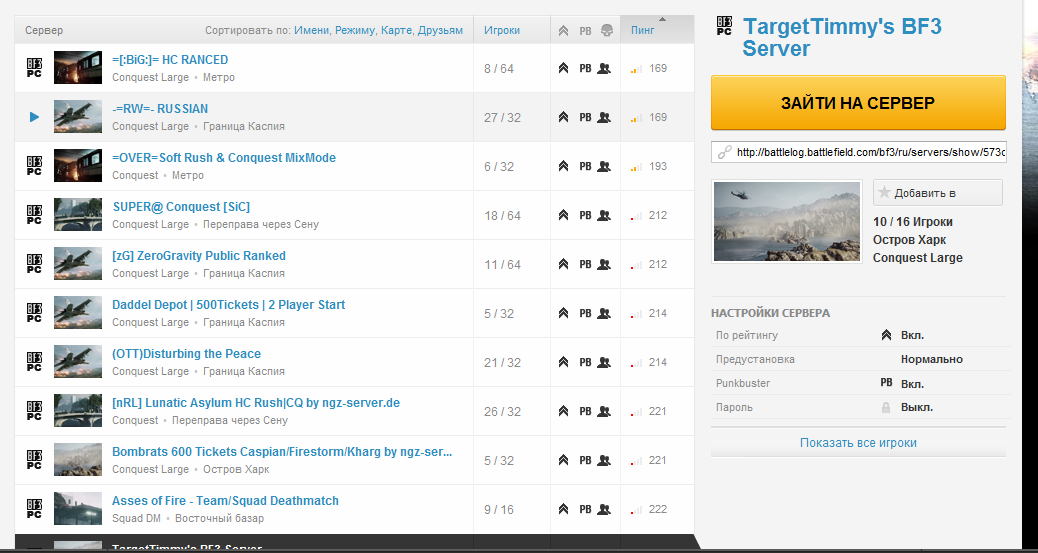
Task: Open the [zG] ZeroGravity Public Ranked server
Action: [199, 256]
